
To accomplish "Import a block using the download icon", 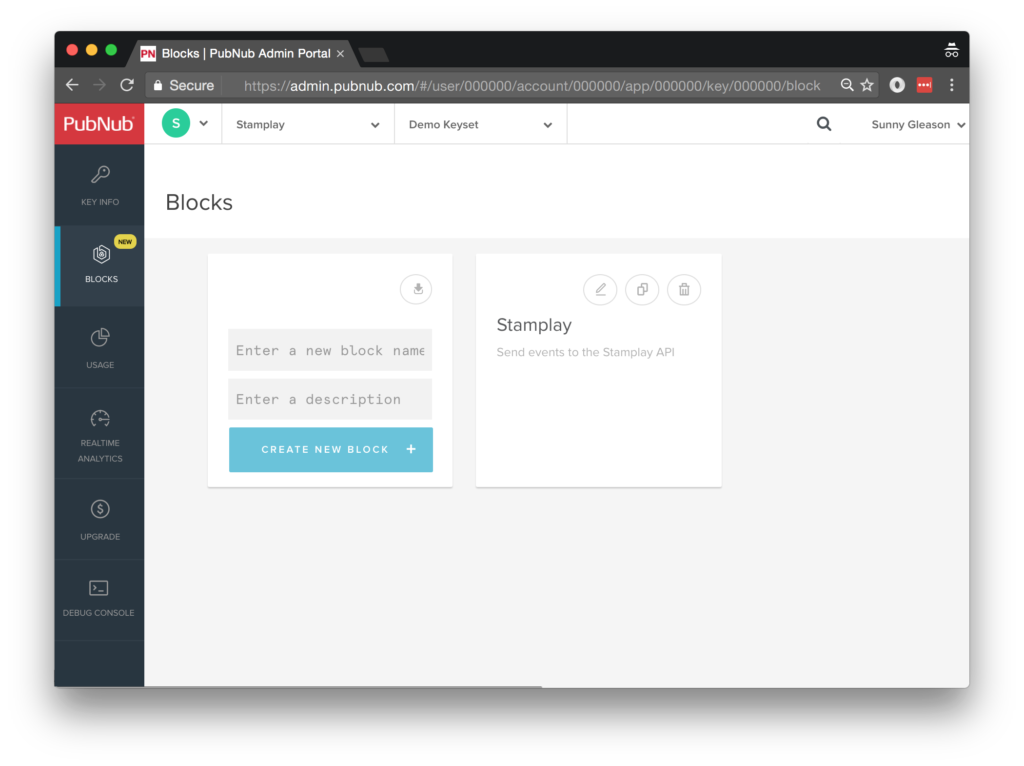I will (x=416, y=289).
